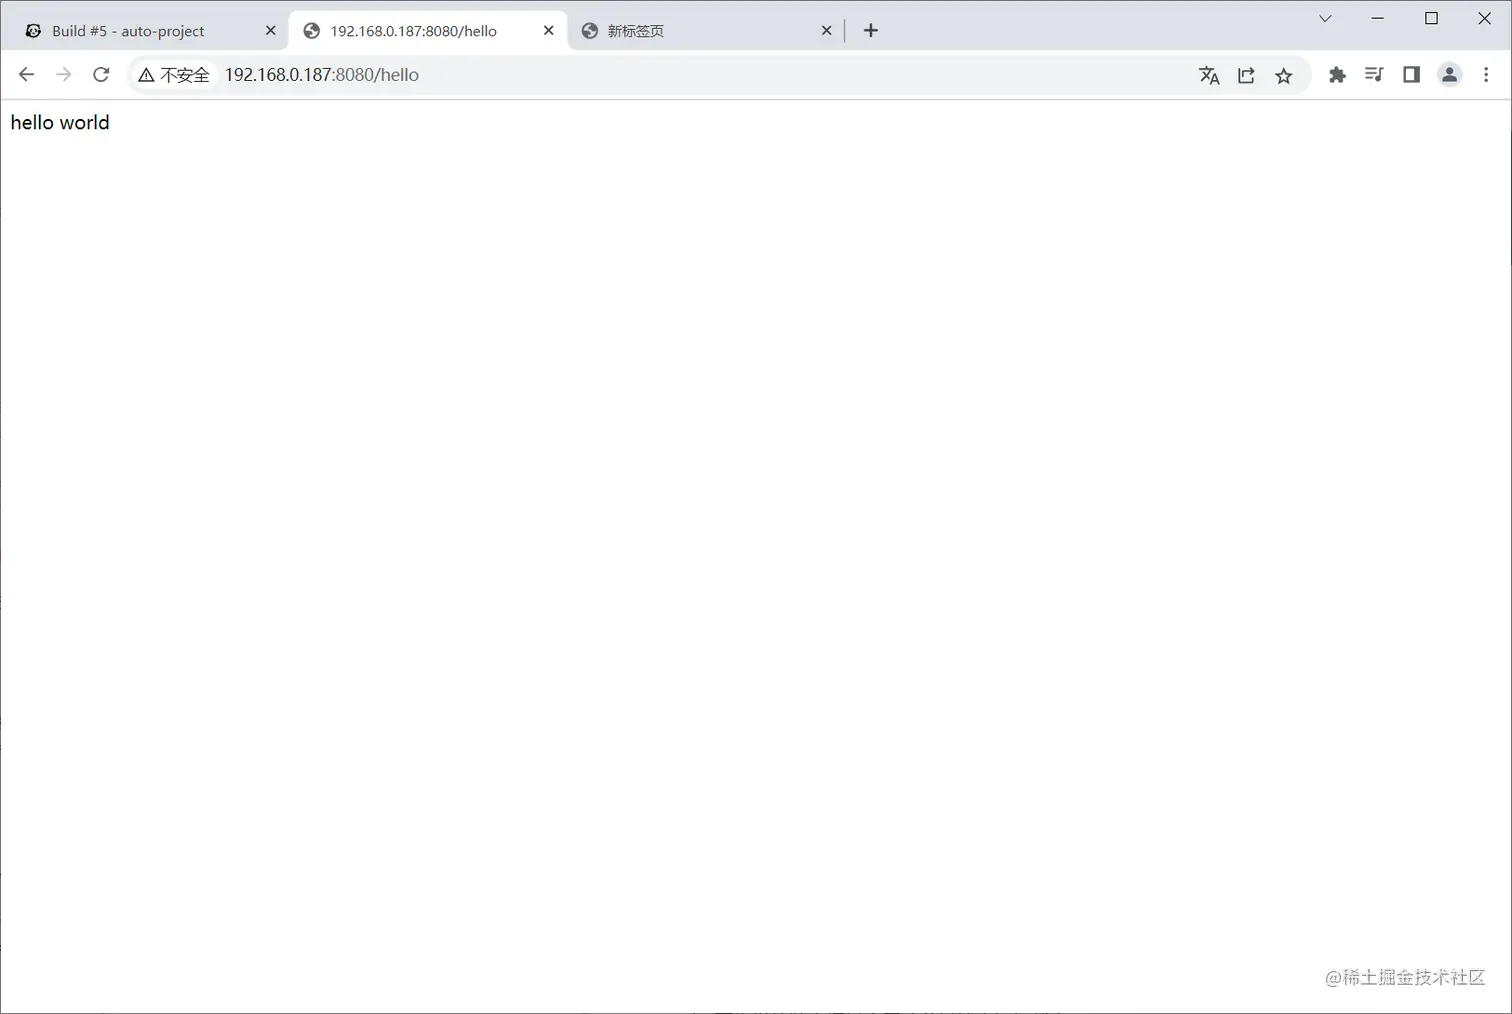Click the hello world page text
This screenshot has height=1014, width=1512.
[x=60, y=123]
